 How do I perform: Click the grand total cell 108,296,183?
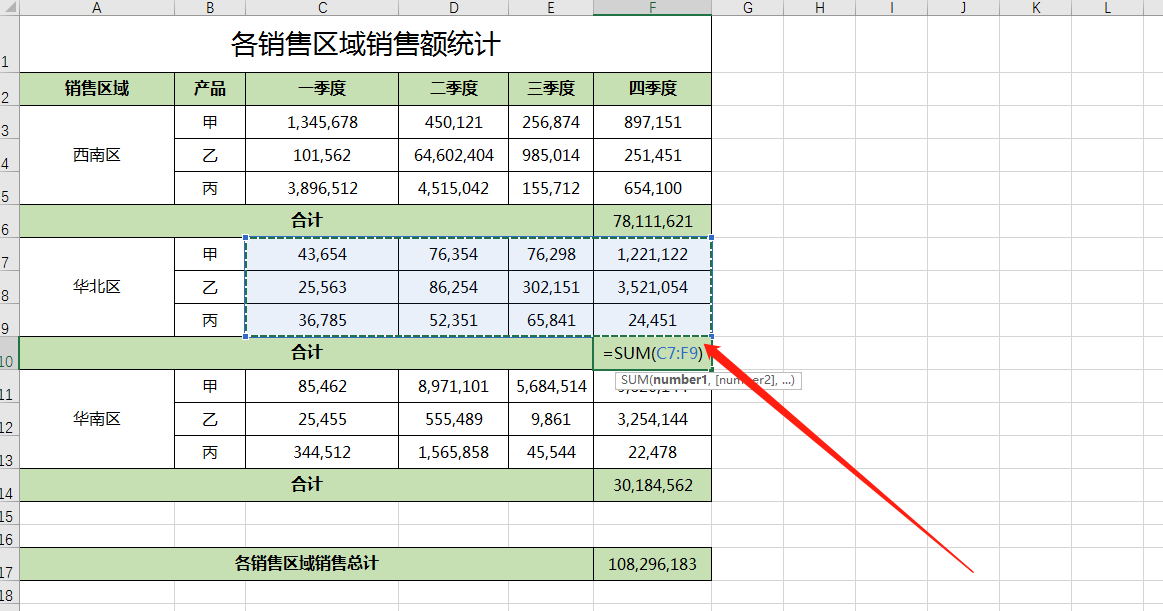click(x=652, y=564)
